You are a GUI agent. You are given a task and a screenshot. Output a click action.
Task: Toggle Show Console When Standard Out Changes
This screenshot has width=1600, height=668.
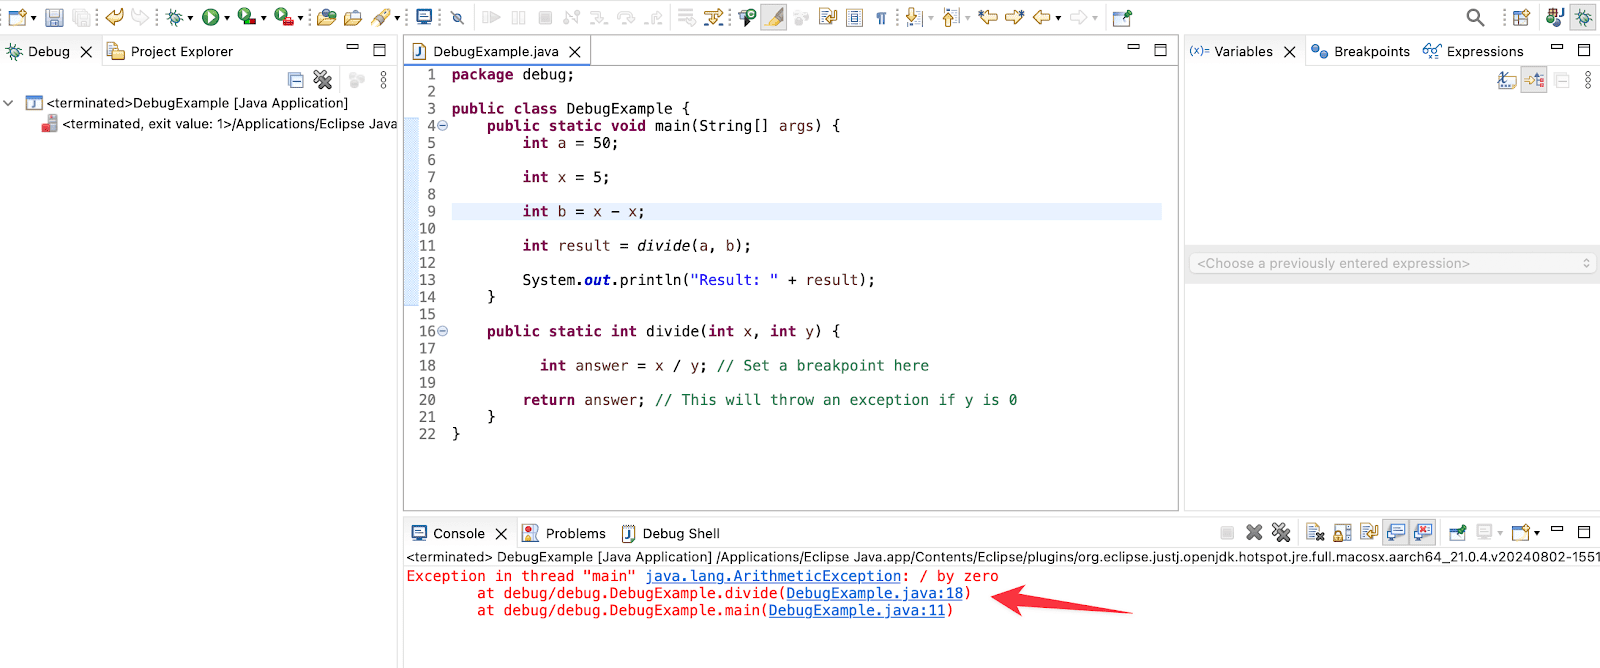tap(1396, 533)
